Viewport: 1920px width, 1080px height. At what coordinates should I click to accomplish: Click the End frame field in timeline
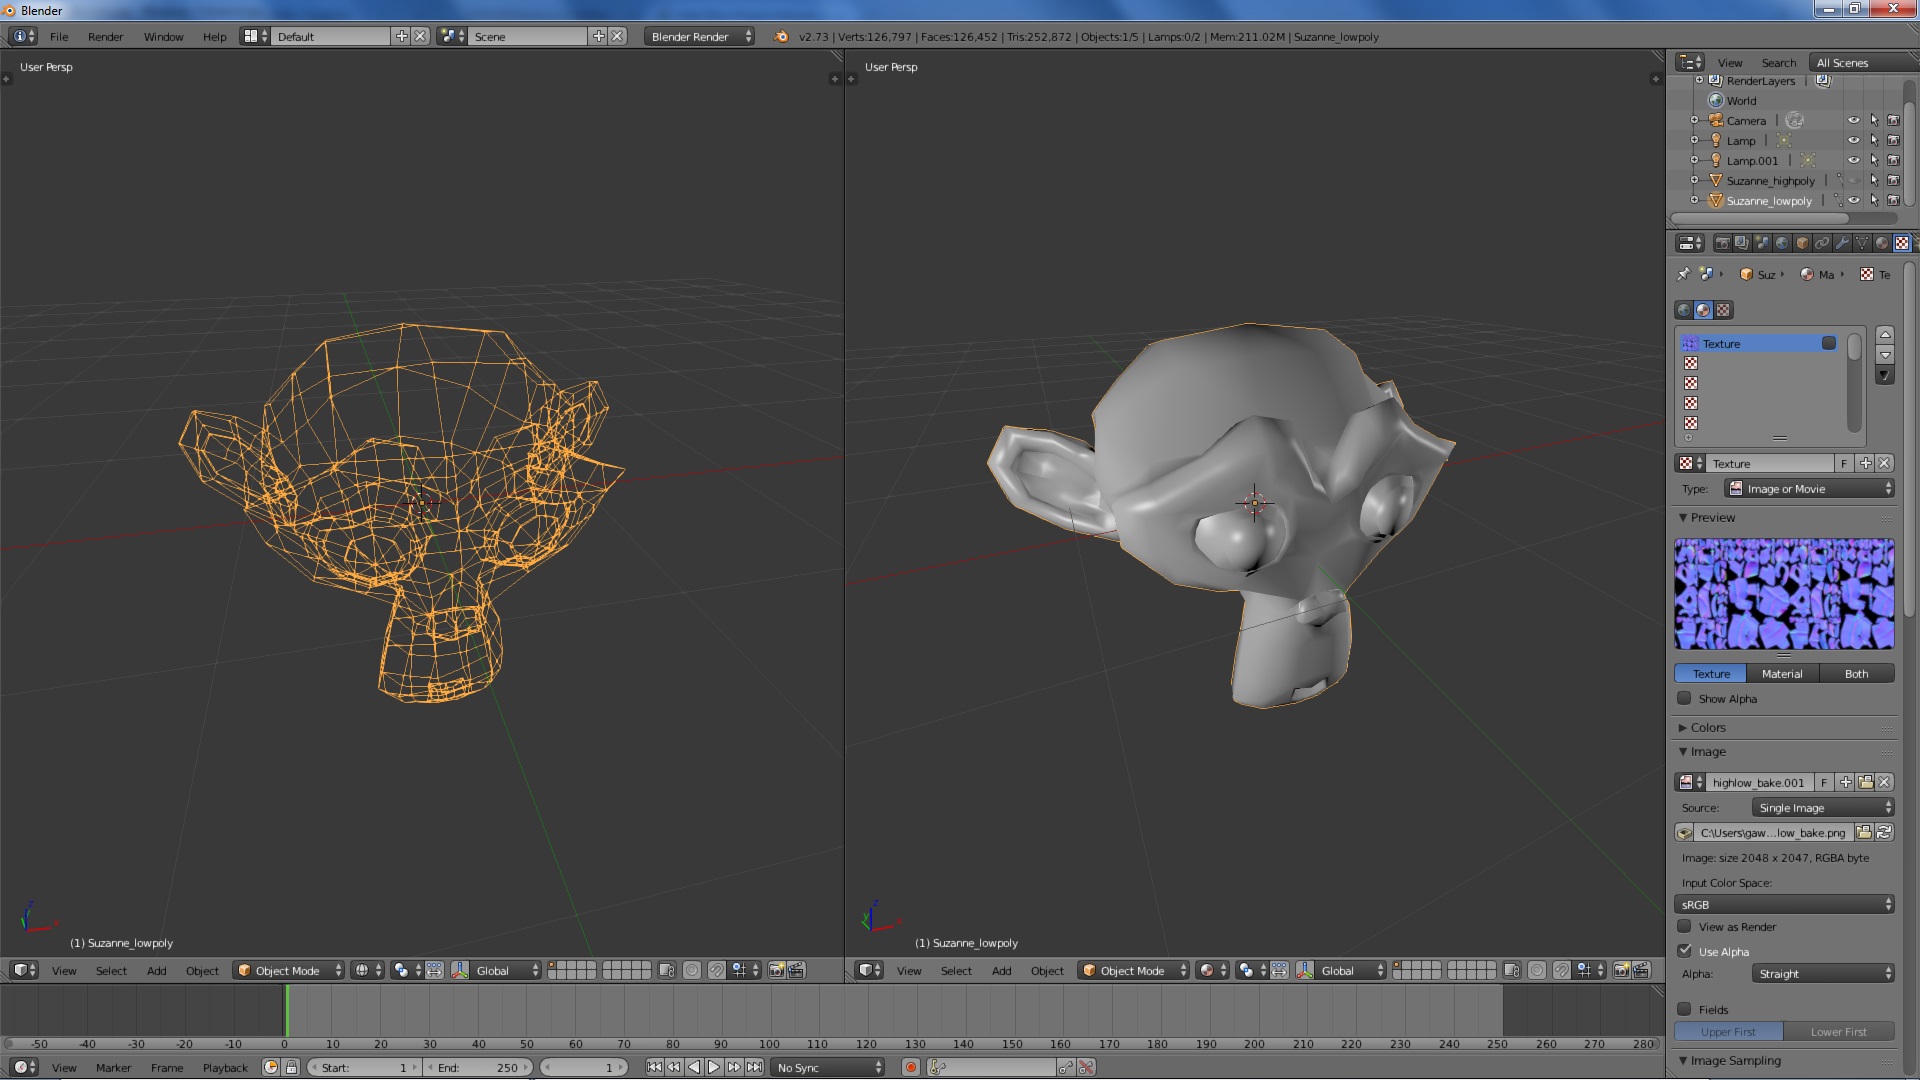[478, 1067]
